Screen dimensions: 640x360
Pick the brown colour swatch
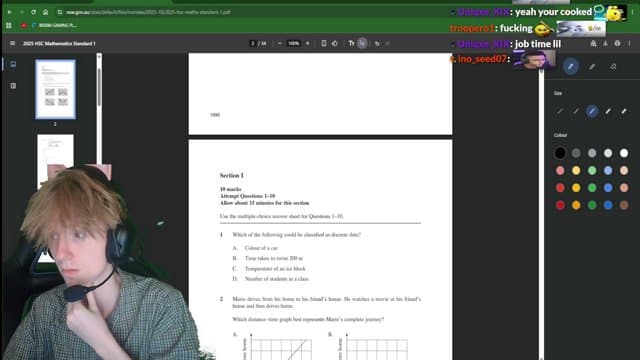[x=624, y=205]
